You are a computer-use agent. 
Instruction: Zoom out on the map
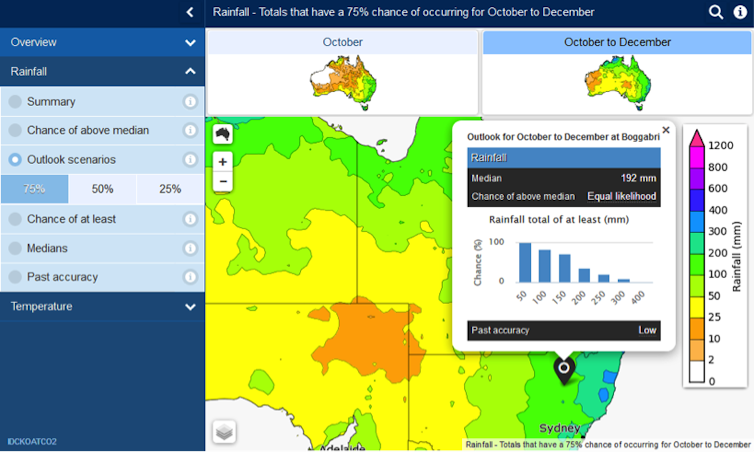tap(223, 181)
